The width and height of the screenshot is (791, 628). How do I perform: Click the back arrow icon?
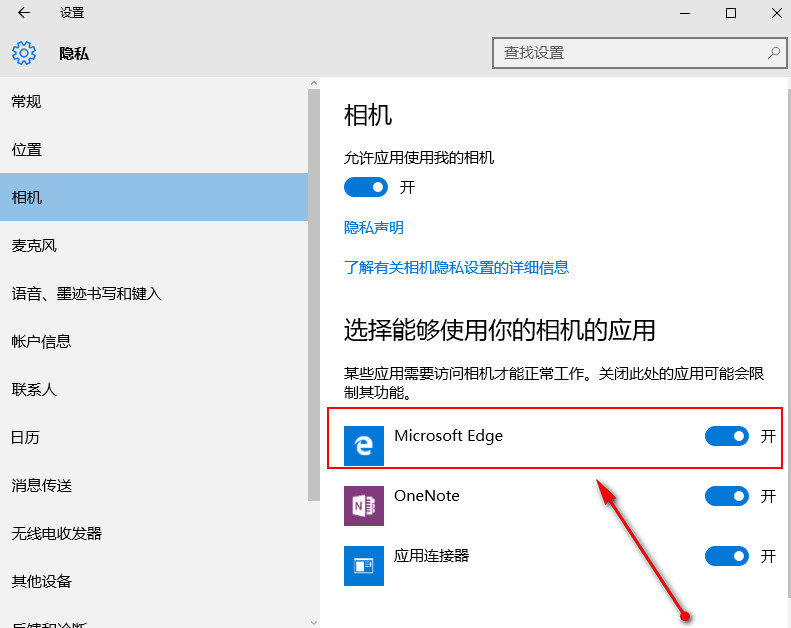(x=24, y=13)
